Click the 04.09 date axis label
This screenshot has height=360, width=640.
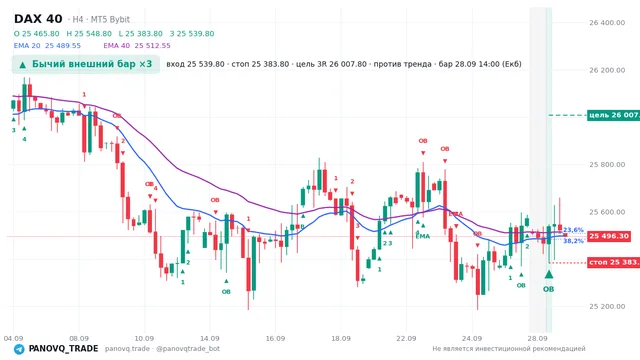[x=13, y=338]
